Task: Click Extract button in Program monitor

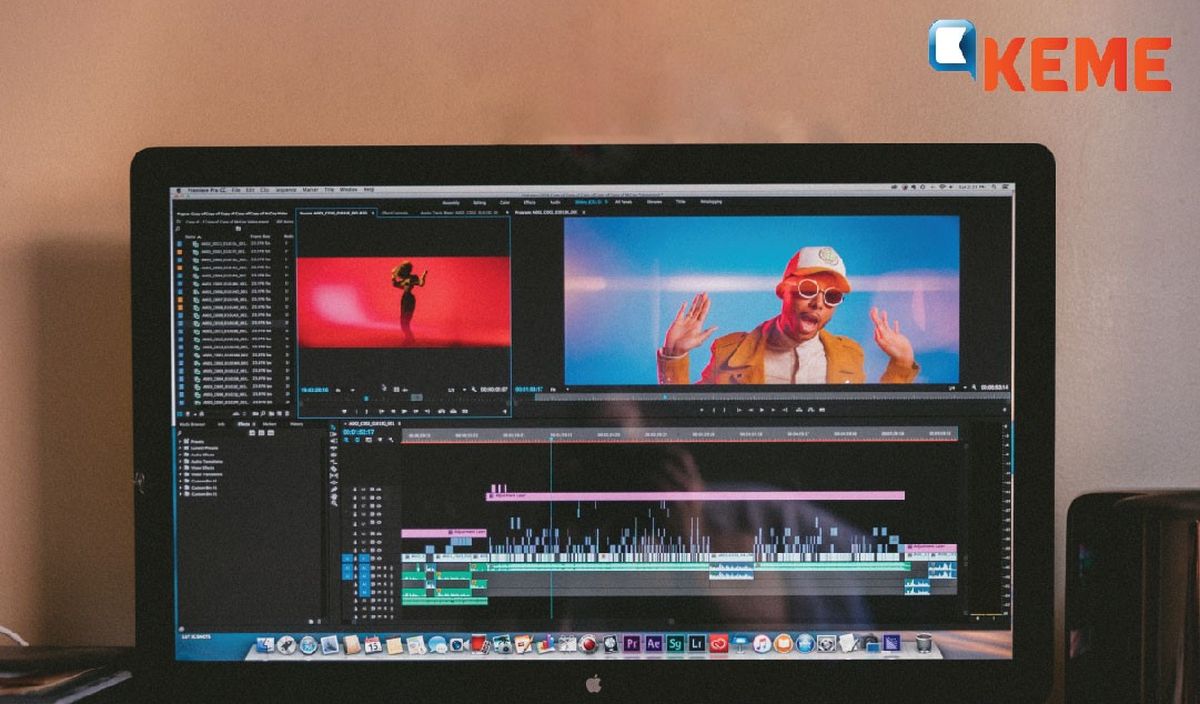Action: pos(811,410)
